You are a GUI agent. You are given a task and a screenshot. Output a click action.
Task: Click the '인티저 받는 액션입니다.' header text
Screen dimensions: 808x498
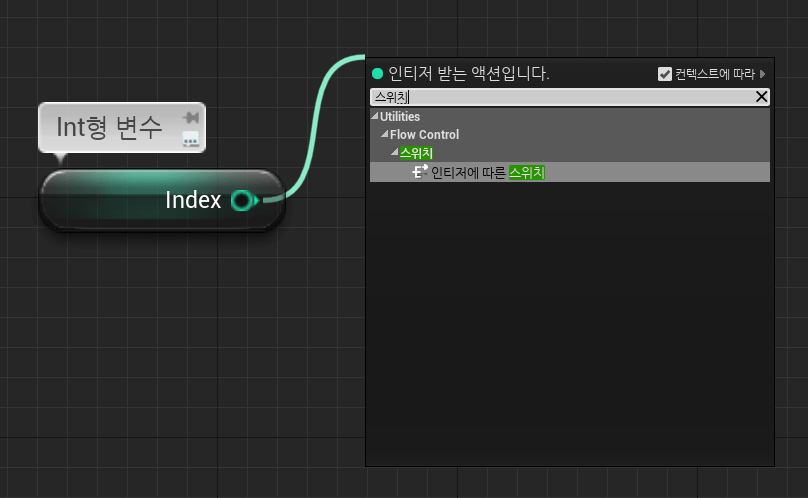point(468,74)
